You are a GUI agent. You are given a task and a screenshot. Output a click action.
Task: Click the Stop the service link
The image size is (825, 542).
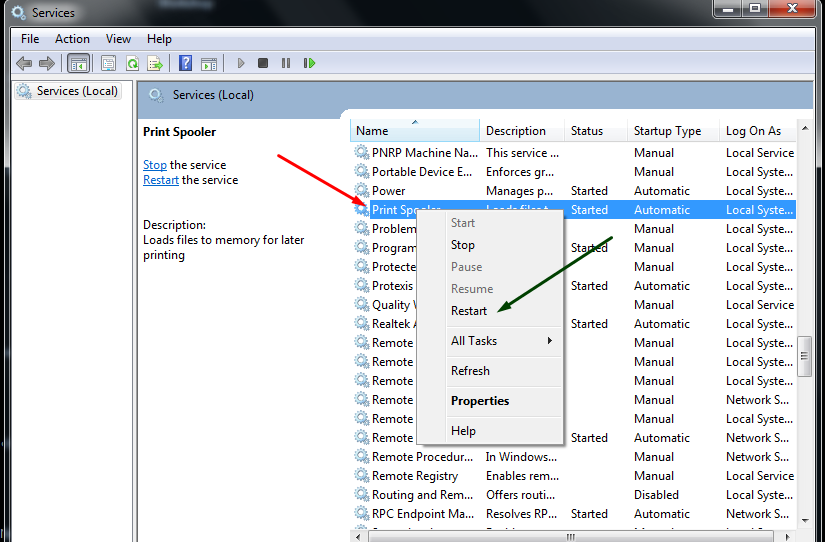155,165
